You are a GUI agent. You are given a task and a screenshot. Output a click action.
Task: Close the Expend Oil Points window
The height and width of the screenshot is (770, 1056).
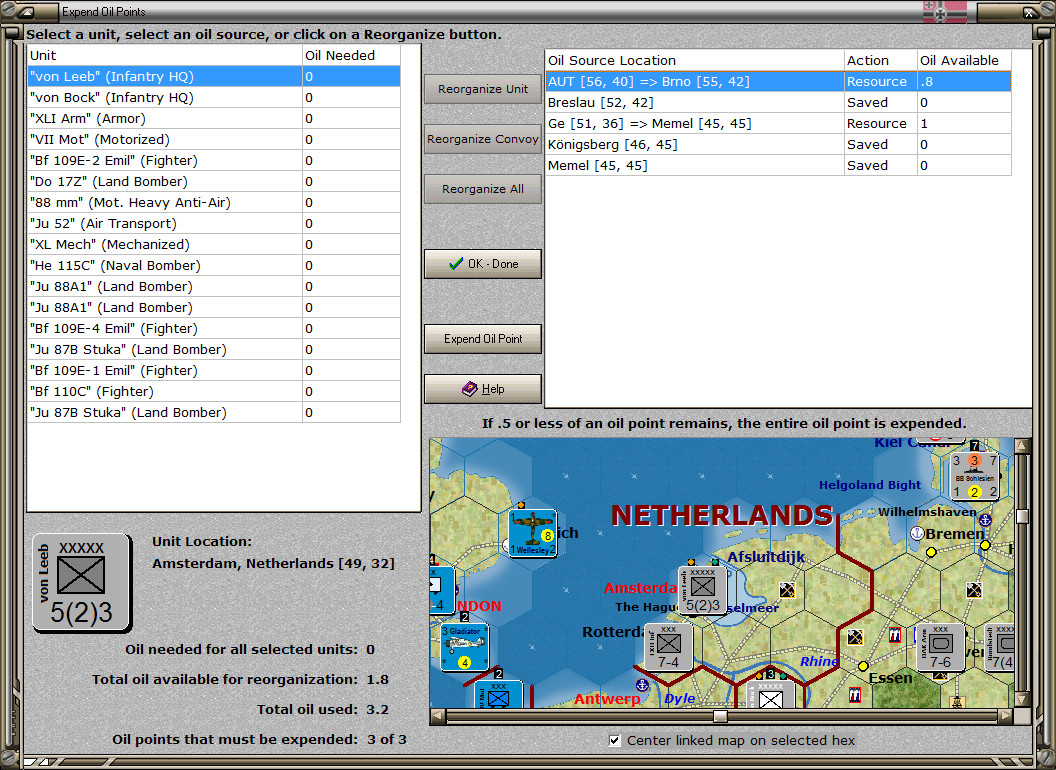(x=1031, y=11)
